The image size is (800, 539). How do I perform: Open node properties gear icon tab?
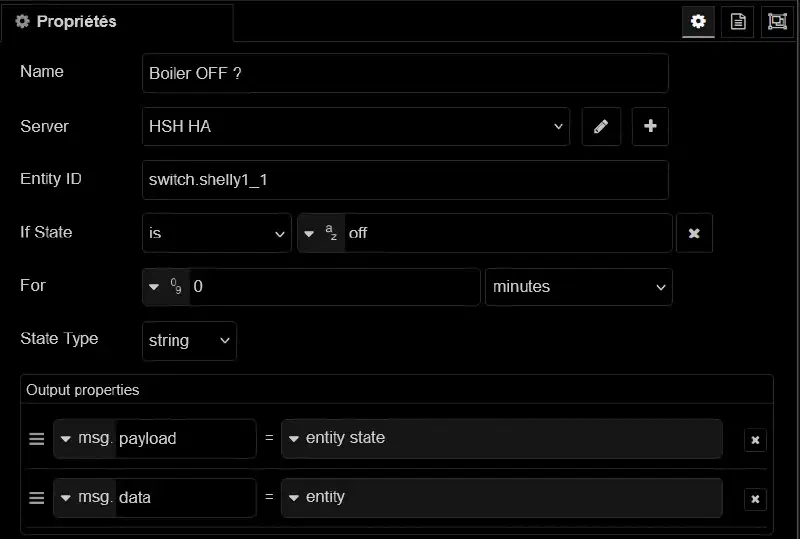[698, 21]
